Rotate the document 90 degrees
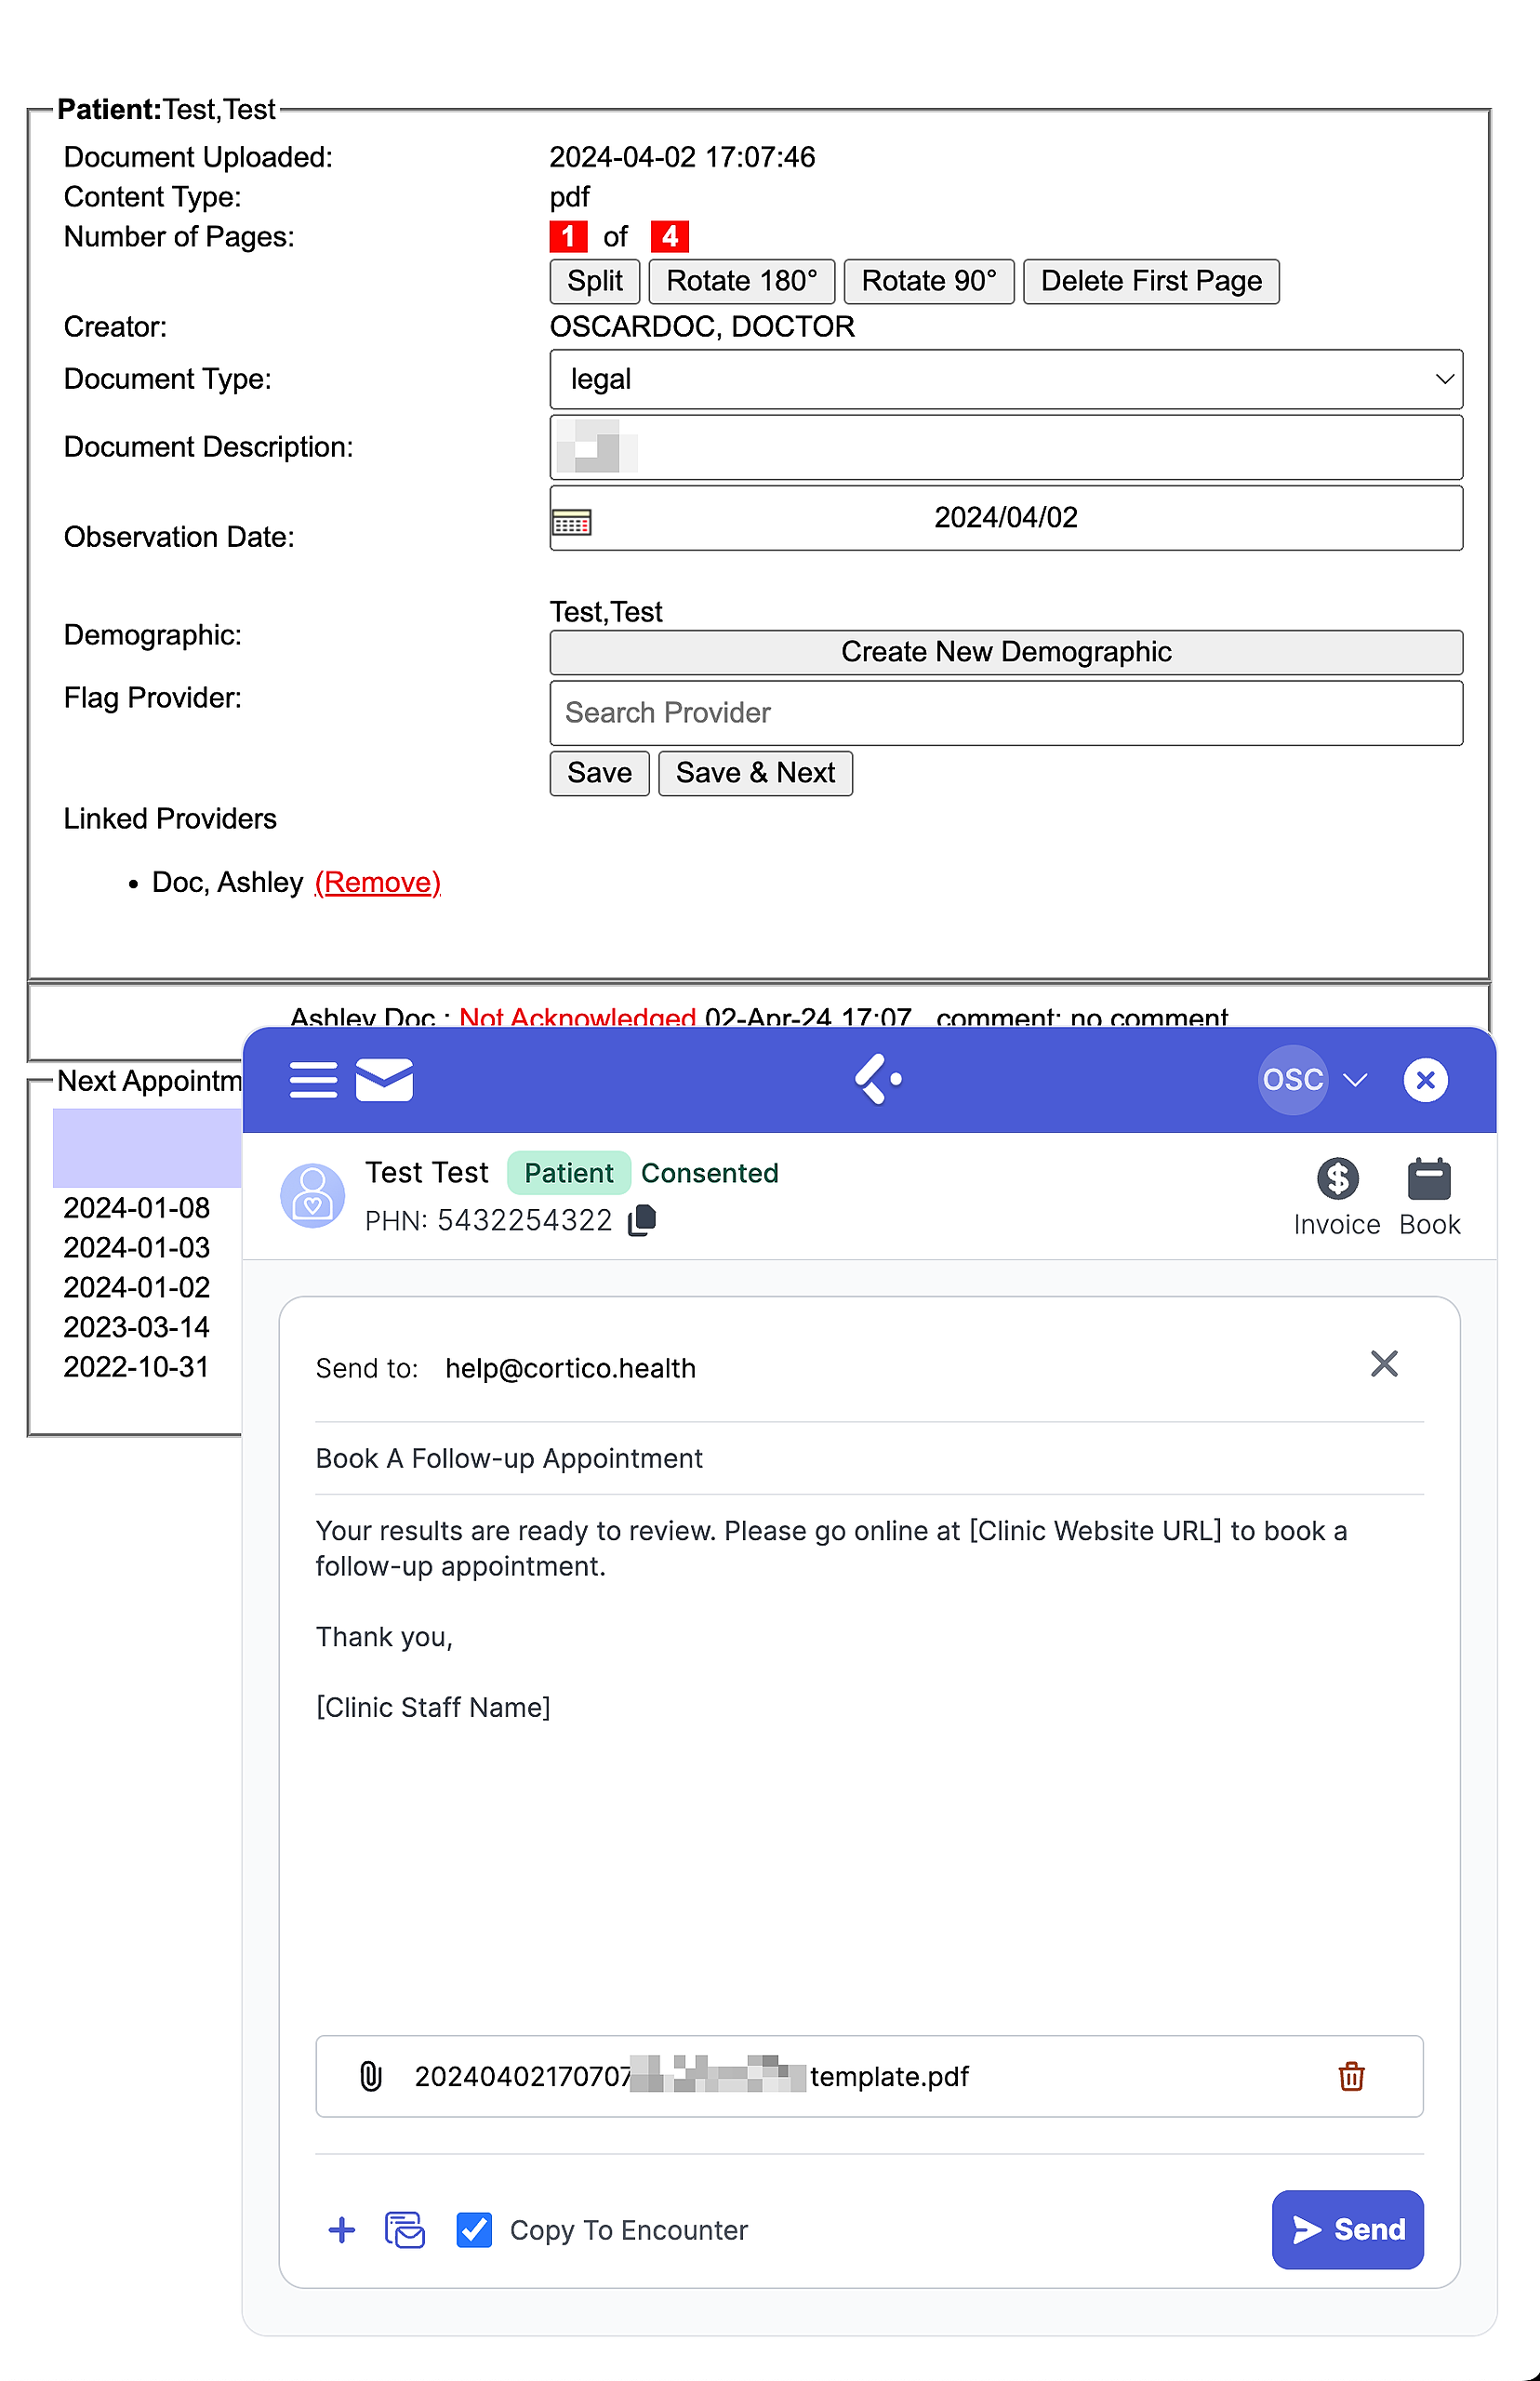The image size is (1540, 2381). [929, 281]
